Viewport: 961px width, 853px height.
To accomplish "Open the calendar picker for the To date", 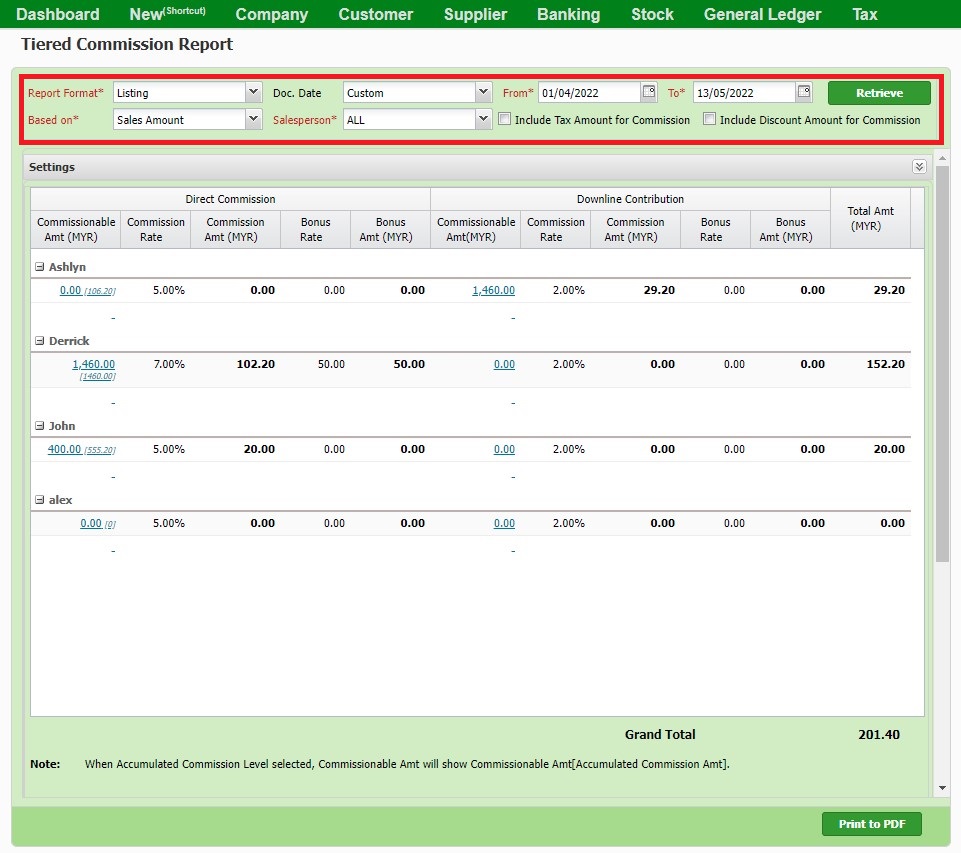I will coord(805,92).
